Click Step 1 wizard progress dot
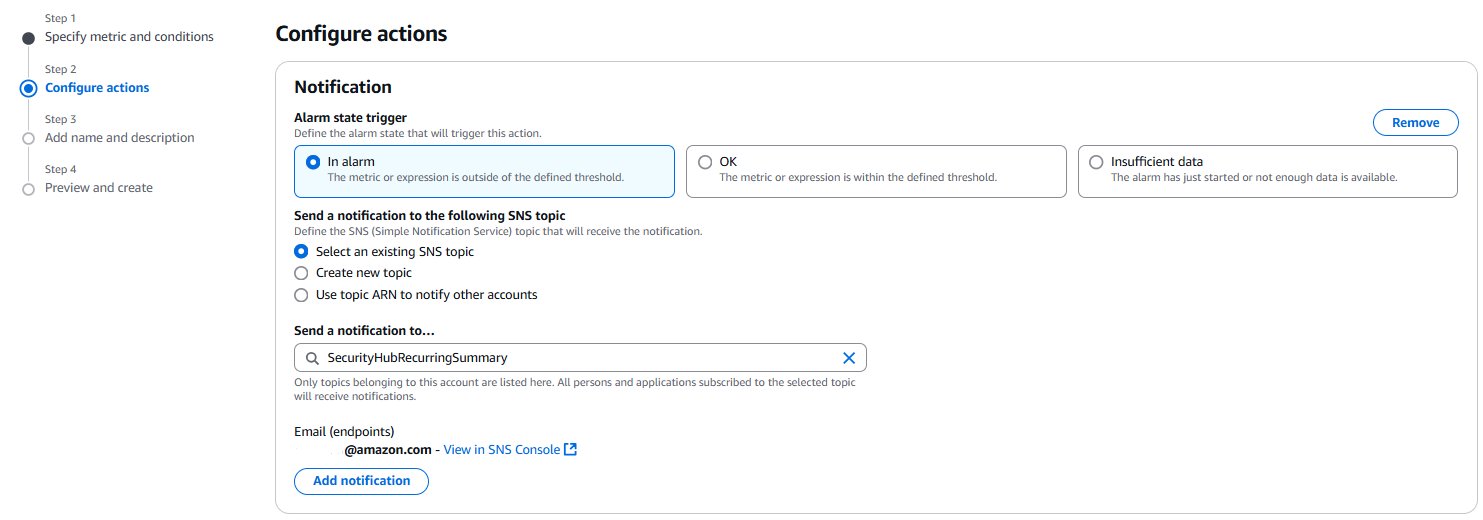Screen dimensions: 1483x520 (x=28, y=38)
